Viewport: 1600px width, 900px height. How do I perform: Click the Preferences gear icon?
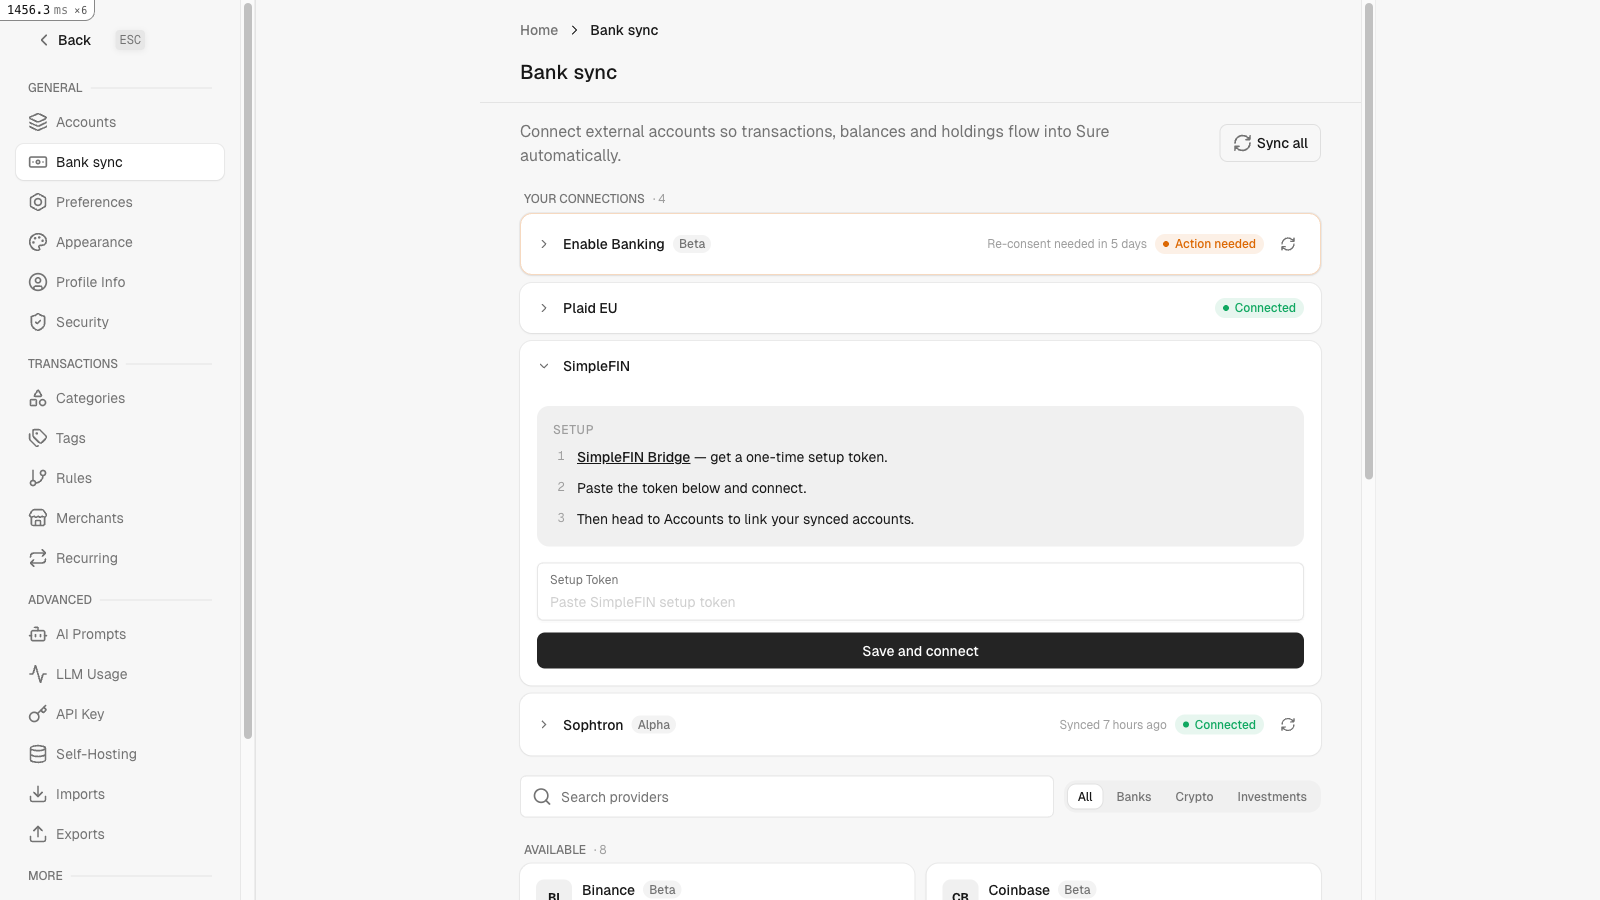pyautogui.click(x=38, y=202)
